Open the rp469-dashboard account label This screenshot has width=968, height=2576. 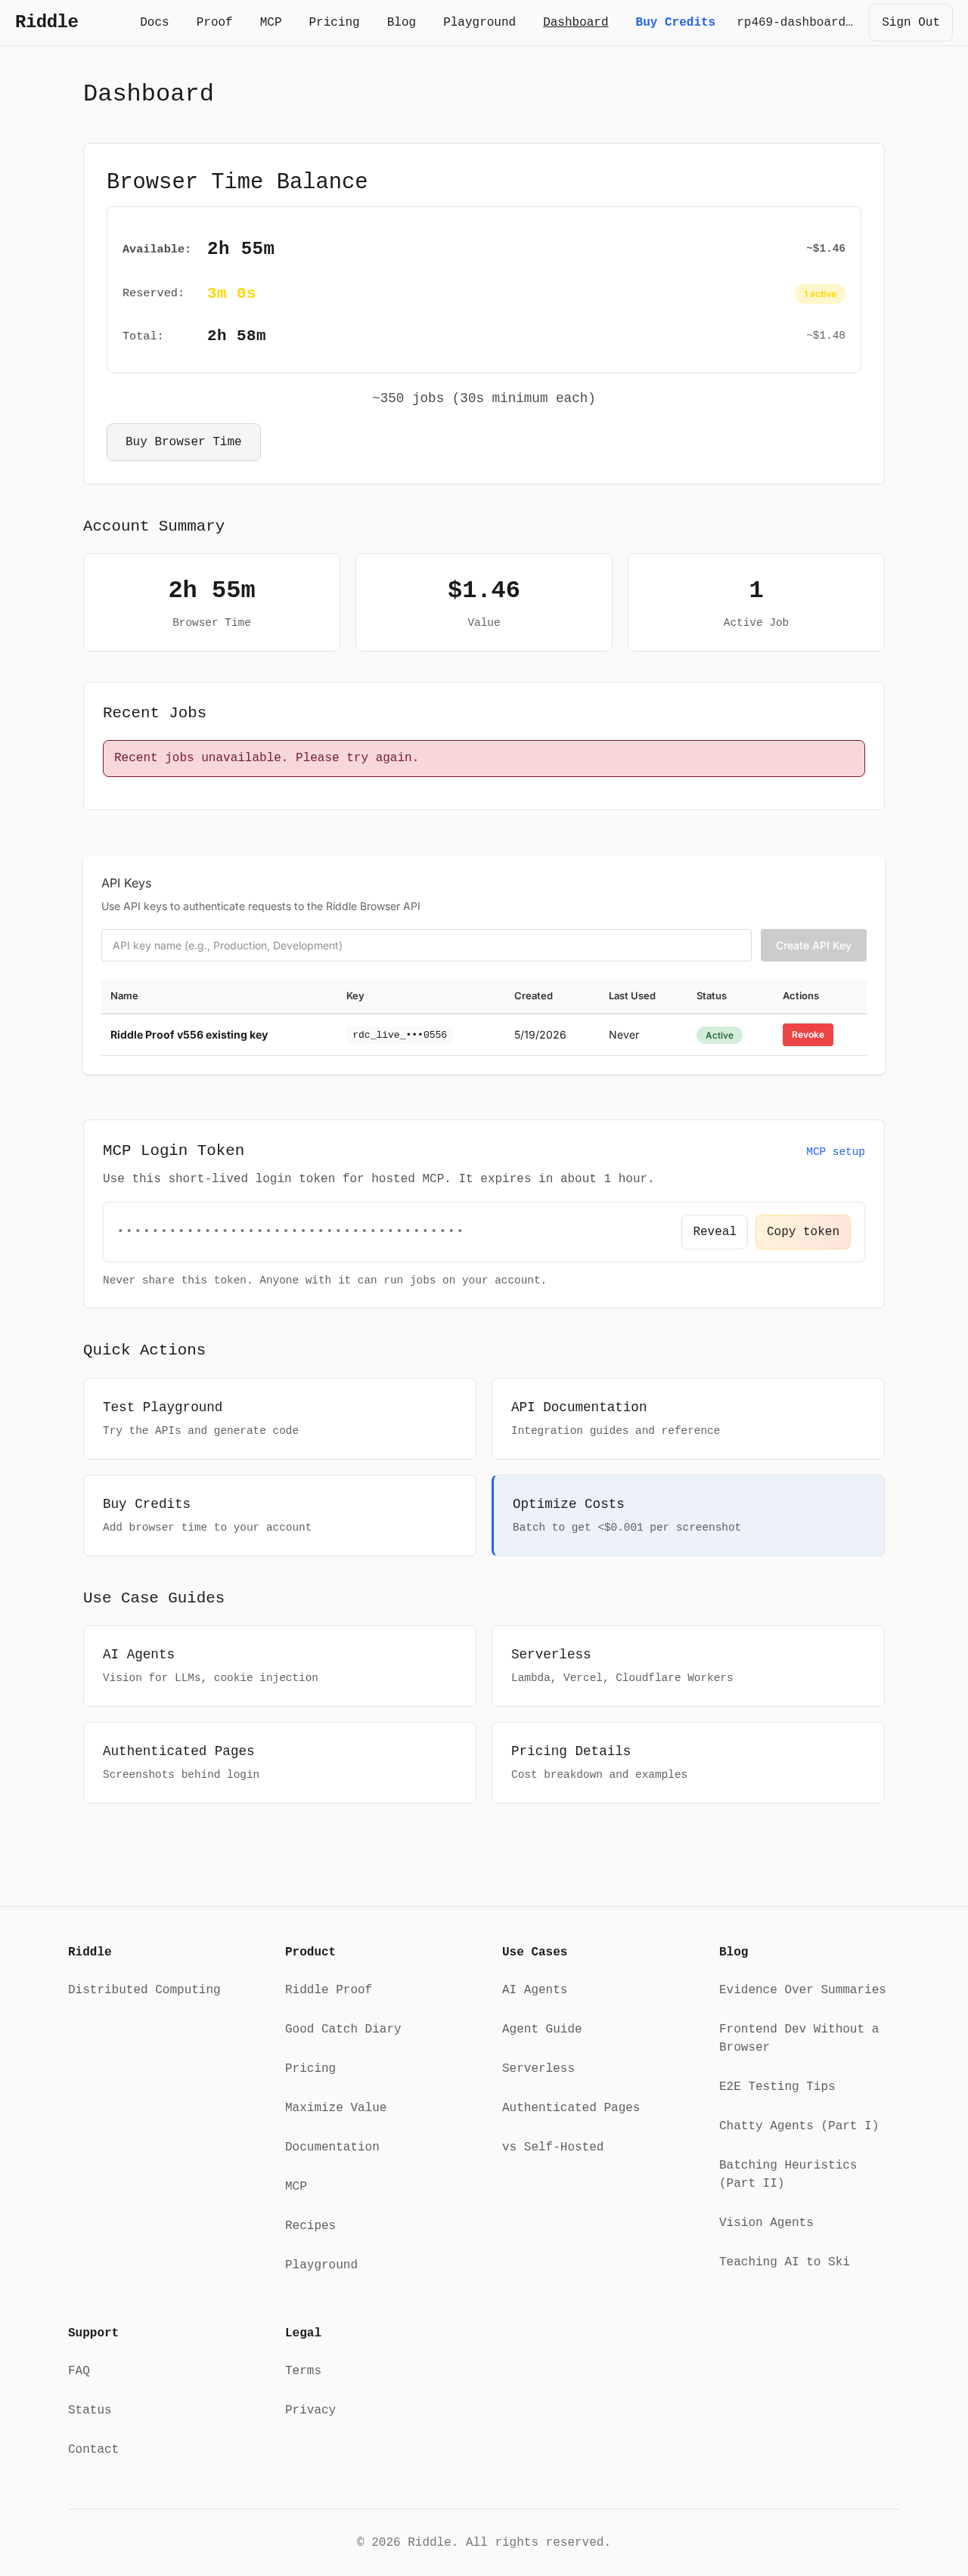click(x=795, y=22)
